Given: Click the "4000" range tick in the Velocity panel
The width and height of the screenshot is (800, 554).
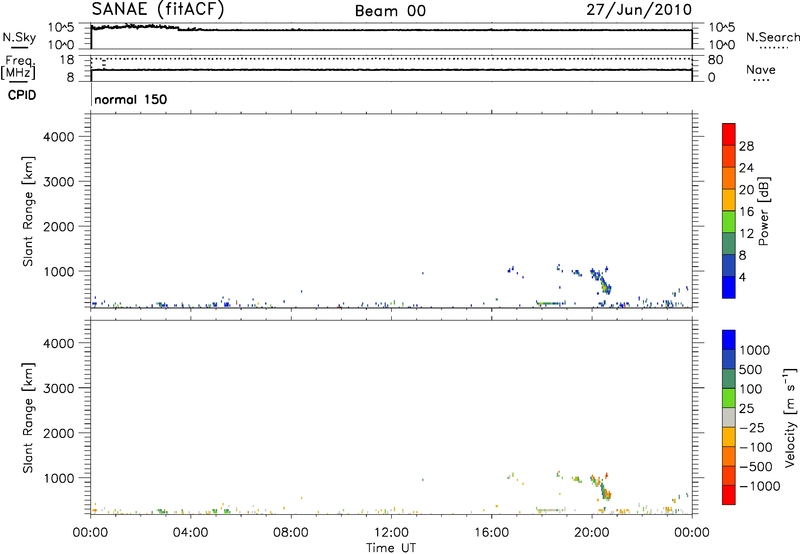Looking at the screenshot, I should pyautogui.click(x=59, y=343).
